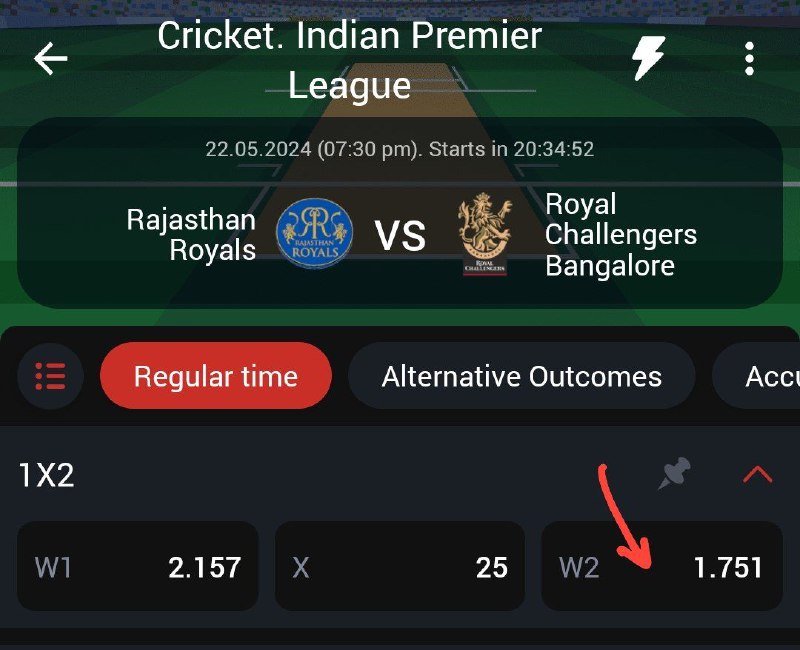Open the three-dot overflow menu
The height and width of the screenshot is (650, 800).
749,59
